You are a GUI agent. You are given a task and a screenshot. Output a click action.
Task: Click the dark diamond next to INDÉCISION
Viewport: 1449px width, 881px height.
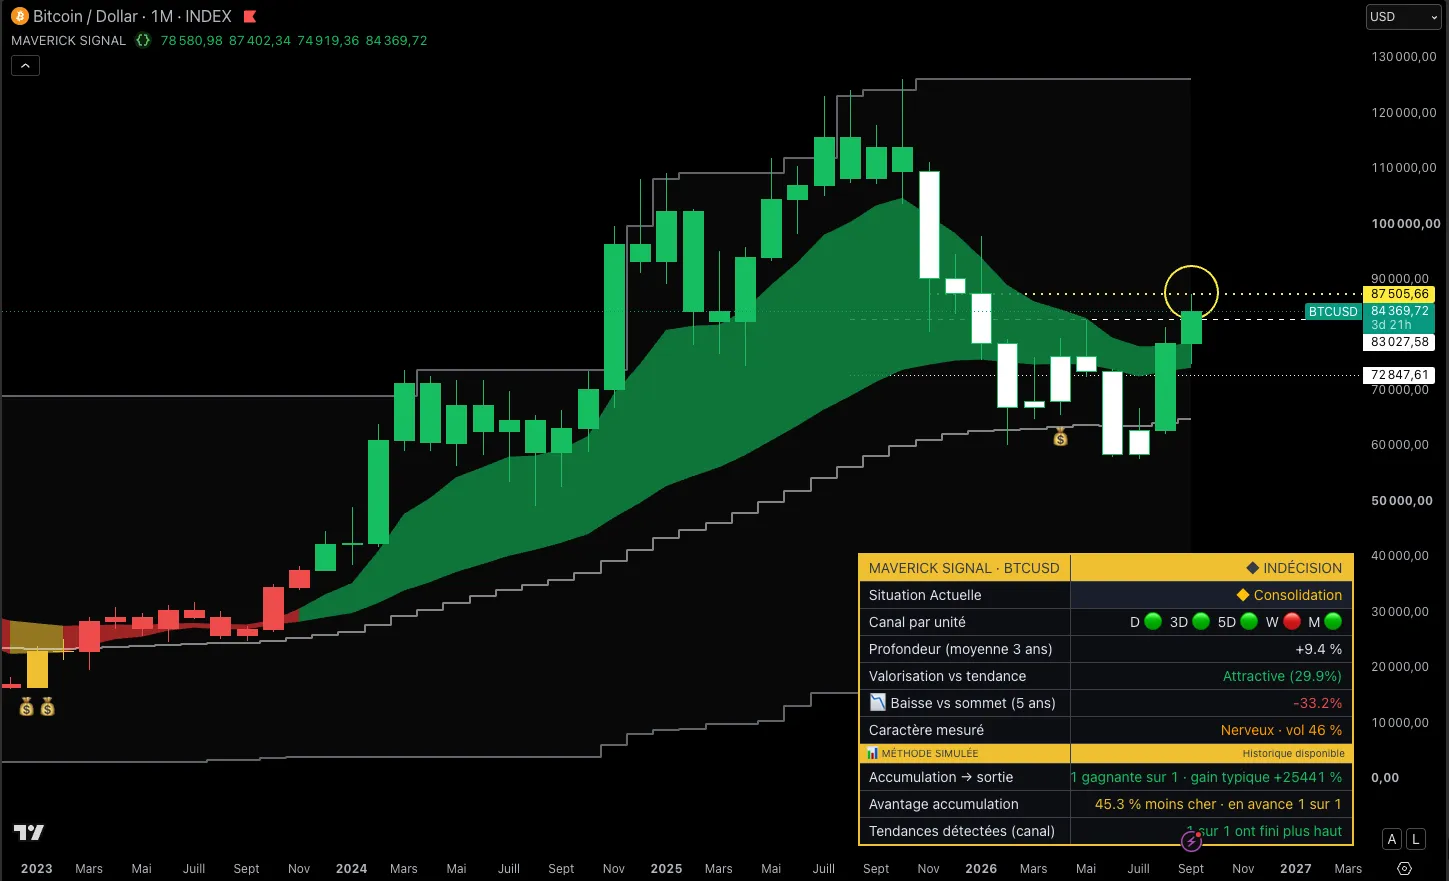1252,568
